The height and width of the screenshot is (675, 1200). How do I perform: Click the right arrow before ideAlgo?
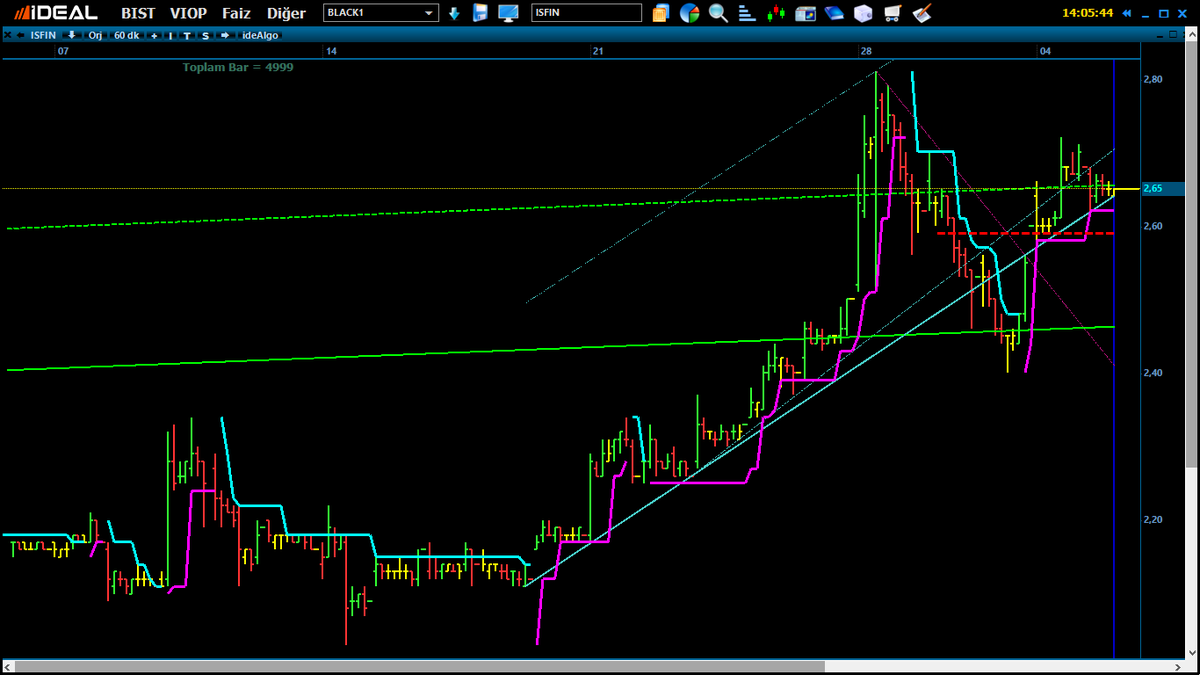pos(225,35)
